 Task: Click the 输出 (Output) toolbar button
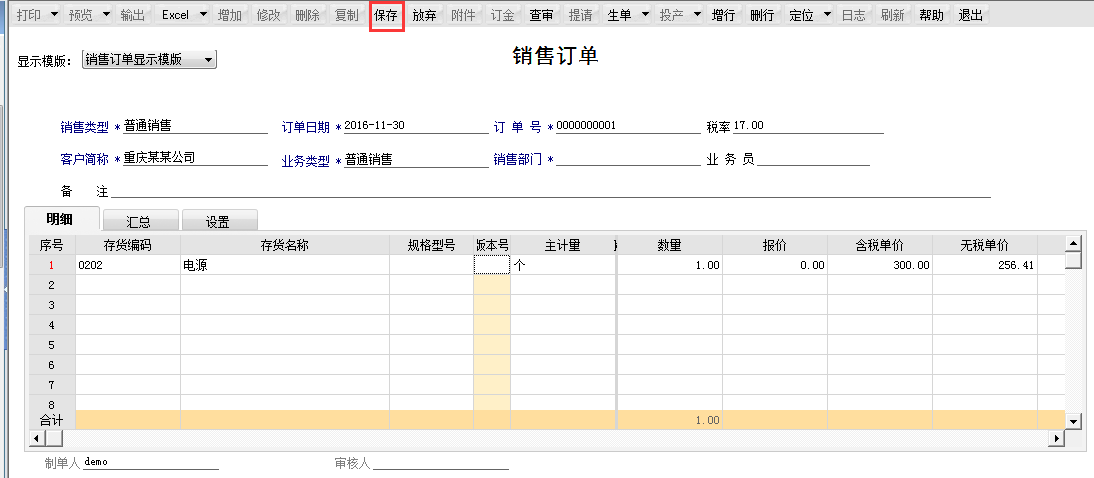(x=132, y=16)
